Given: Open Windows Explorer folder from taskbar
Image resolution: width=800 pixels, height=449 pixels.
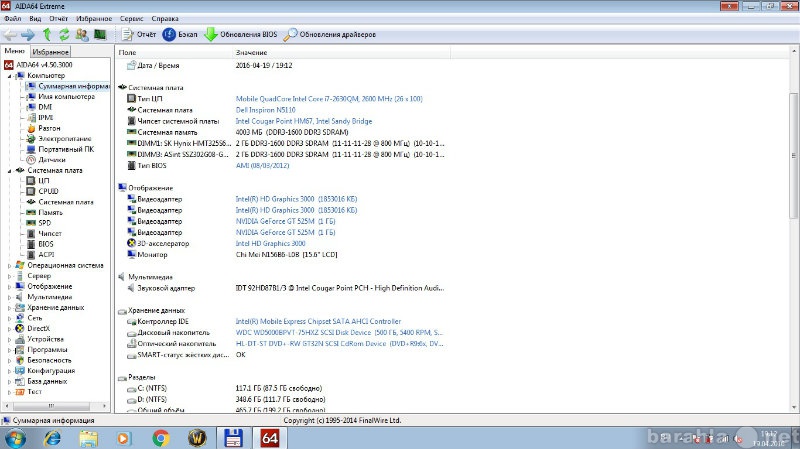Looking at the screenshot, I should tap(88, 438).
